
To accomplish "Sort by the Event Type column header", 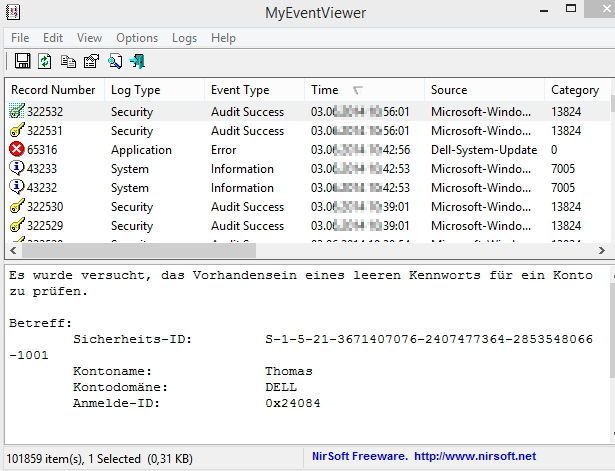I will click(x=255, y=90).
